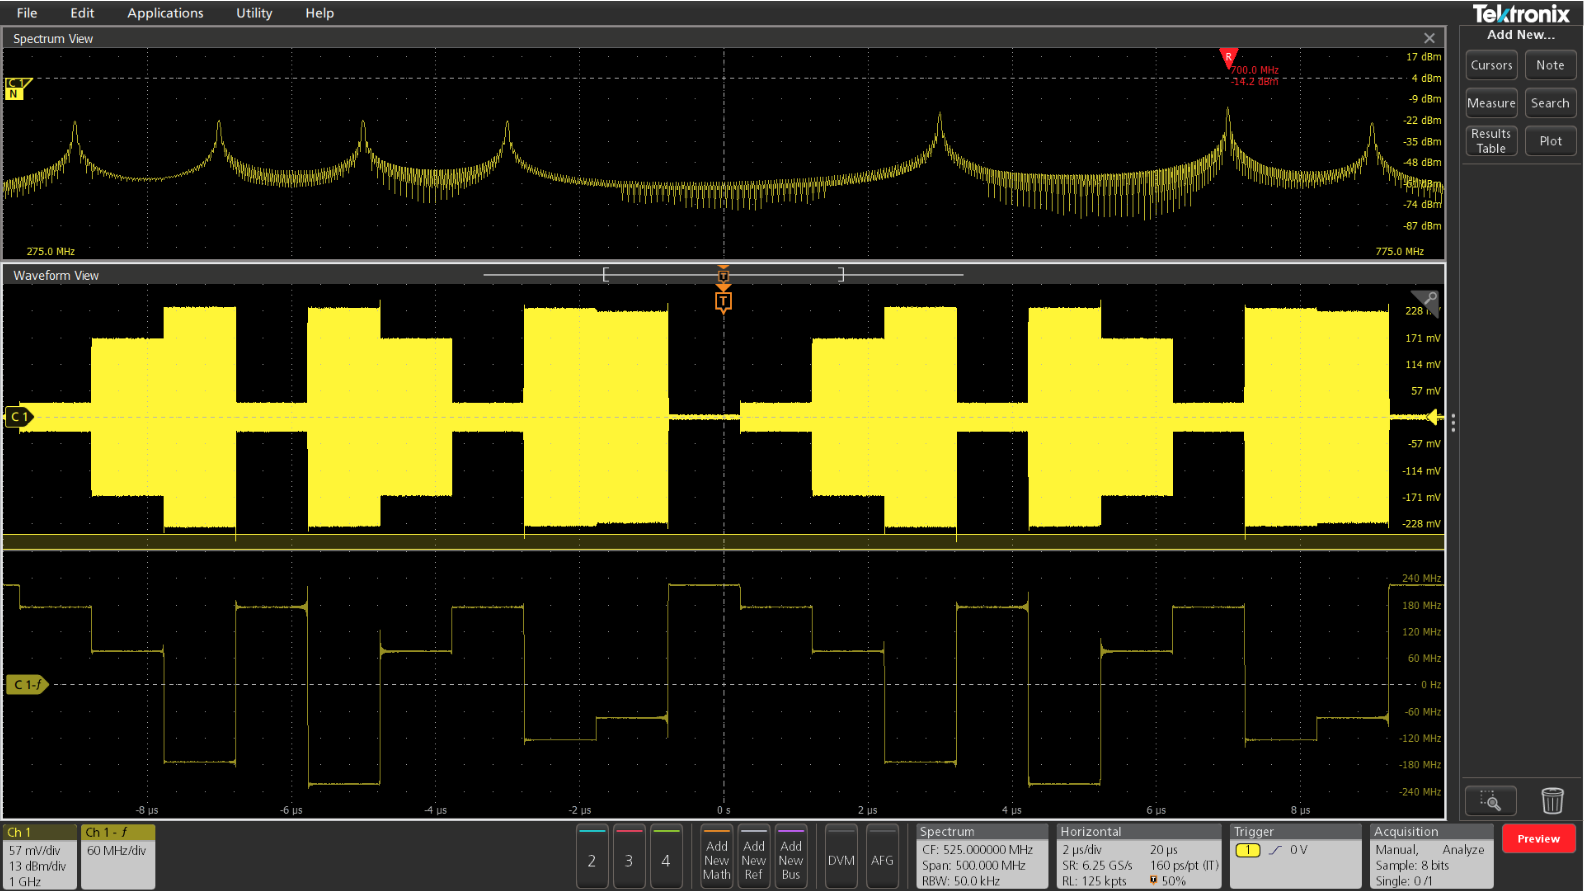Click the zoom magnifier icon at bottom right
The image size is (1584, 893).
[1490, 801]
